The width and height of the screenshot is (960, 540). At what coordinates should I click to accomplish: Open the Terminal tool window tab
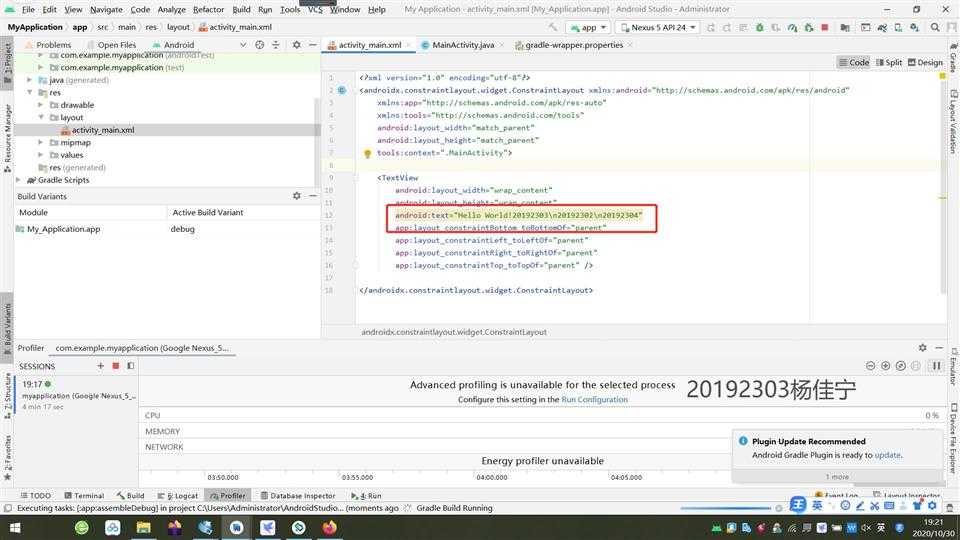coord(84,495)
